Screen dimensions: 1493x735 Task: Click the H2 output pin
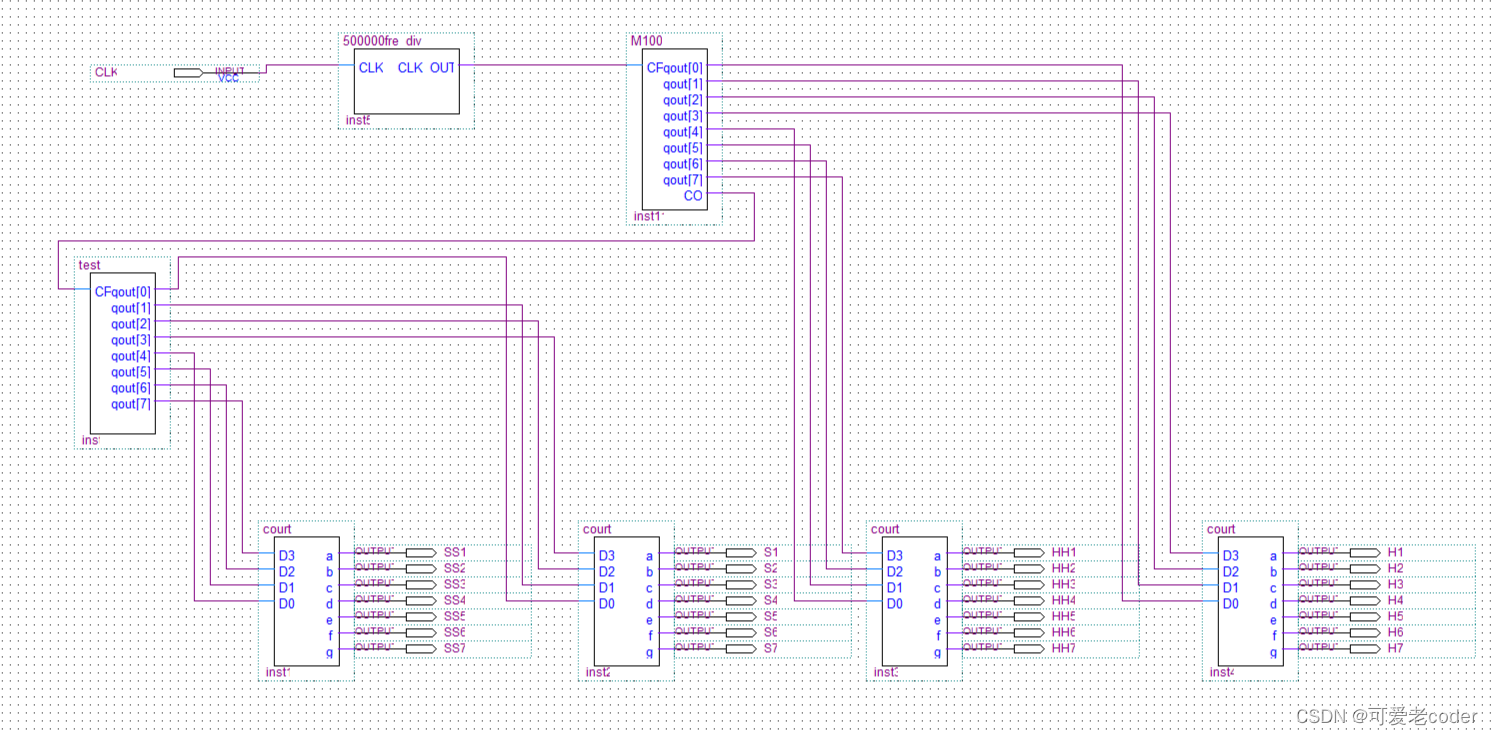point(1365,568)
